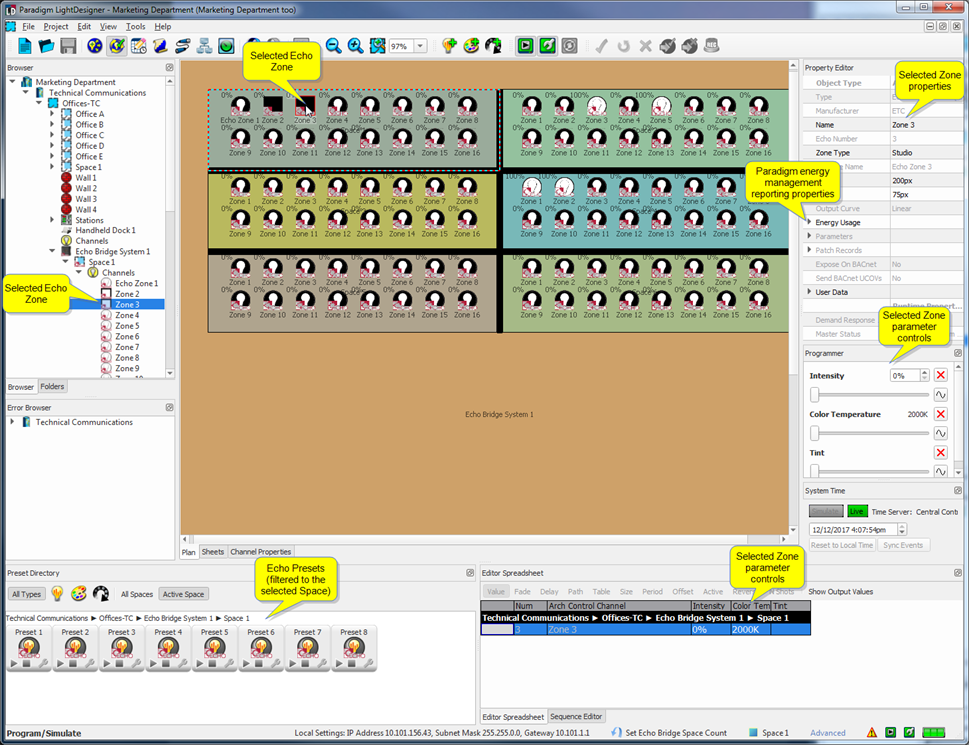
Task: Collapse the Echo Bridge System 1 node
Action: click(x=52, y=251)
